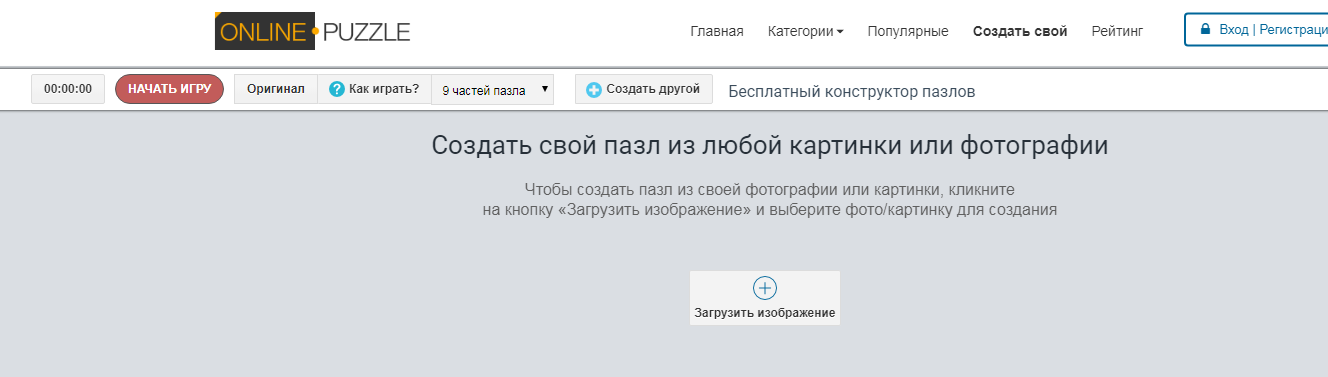Open the Главная page link
This screenshot has width=1328, height=377.
coord(717,31)
